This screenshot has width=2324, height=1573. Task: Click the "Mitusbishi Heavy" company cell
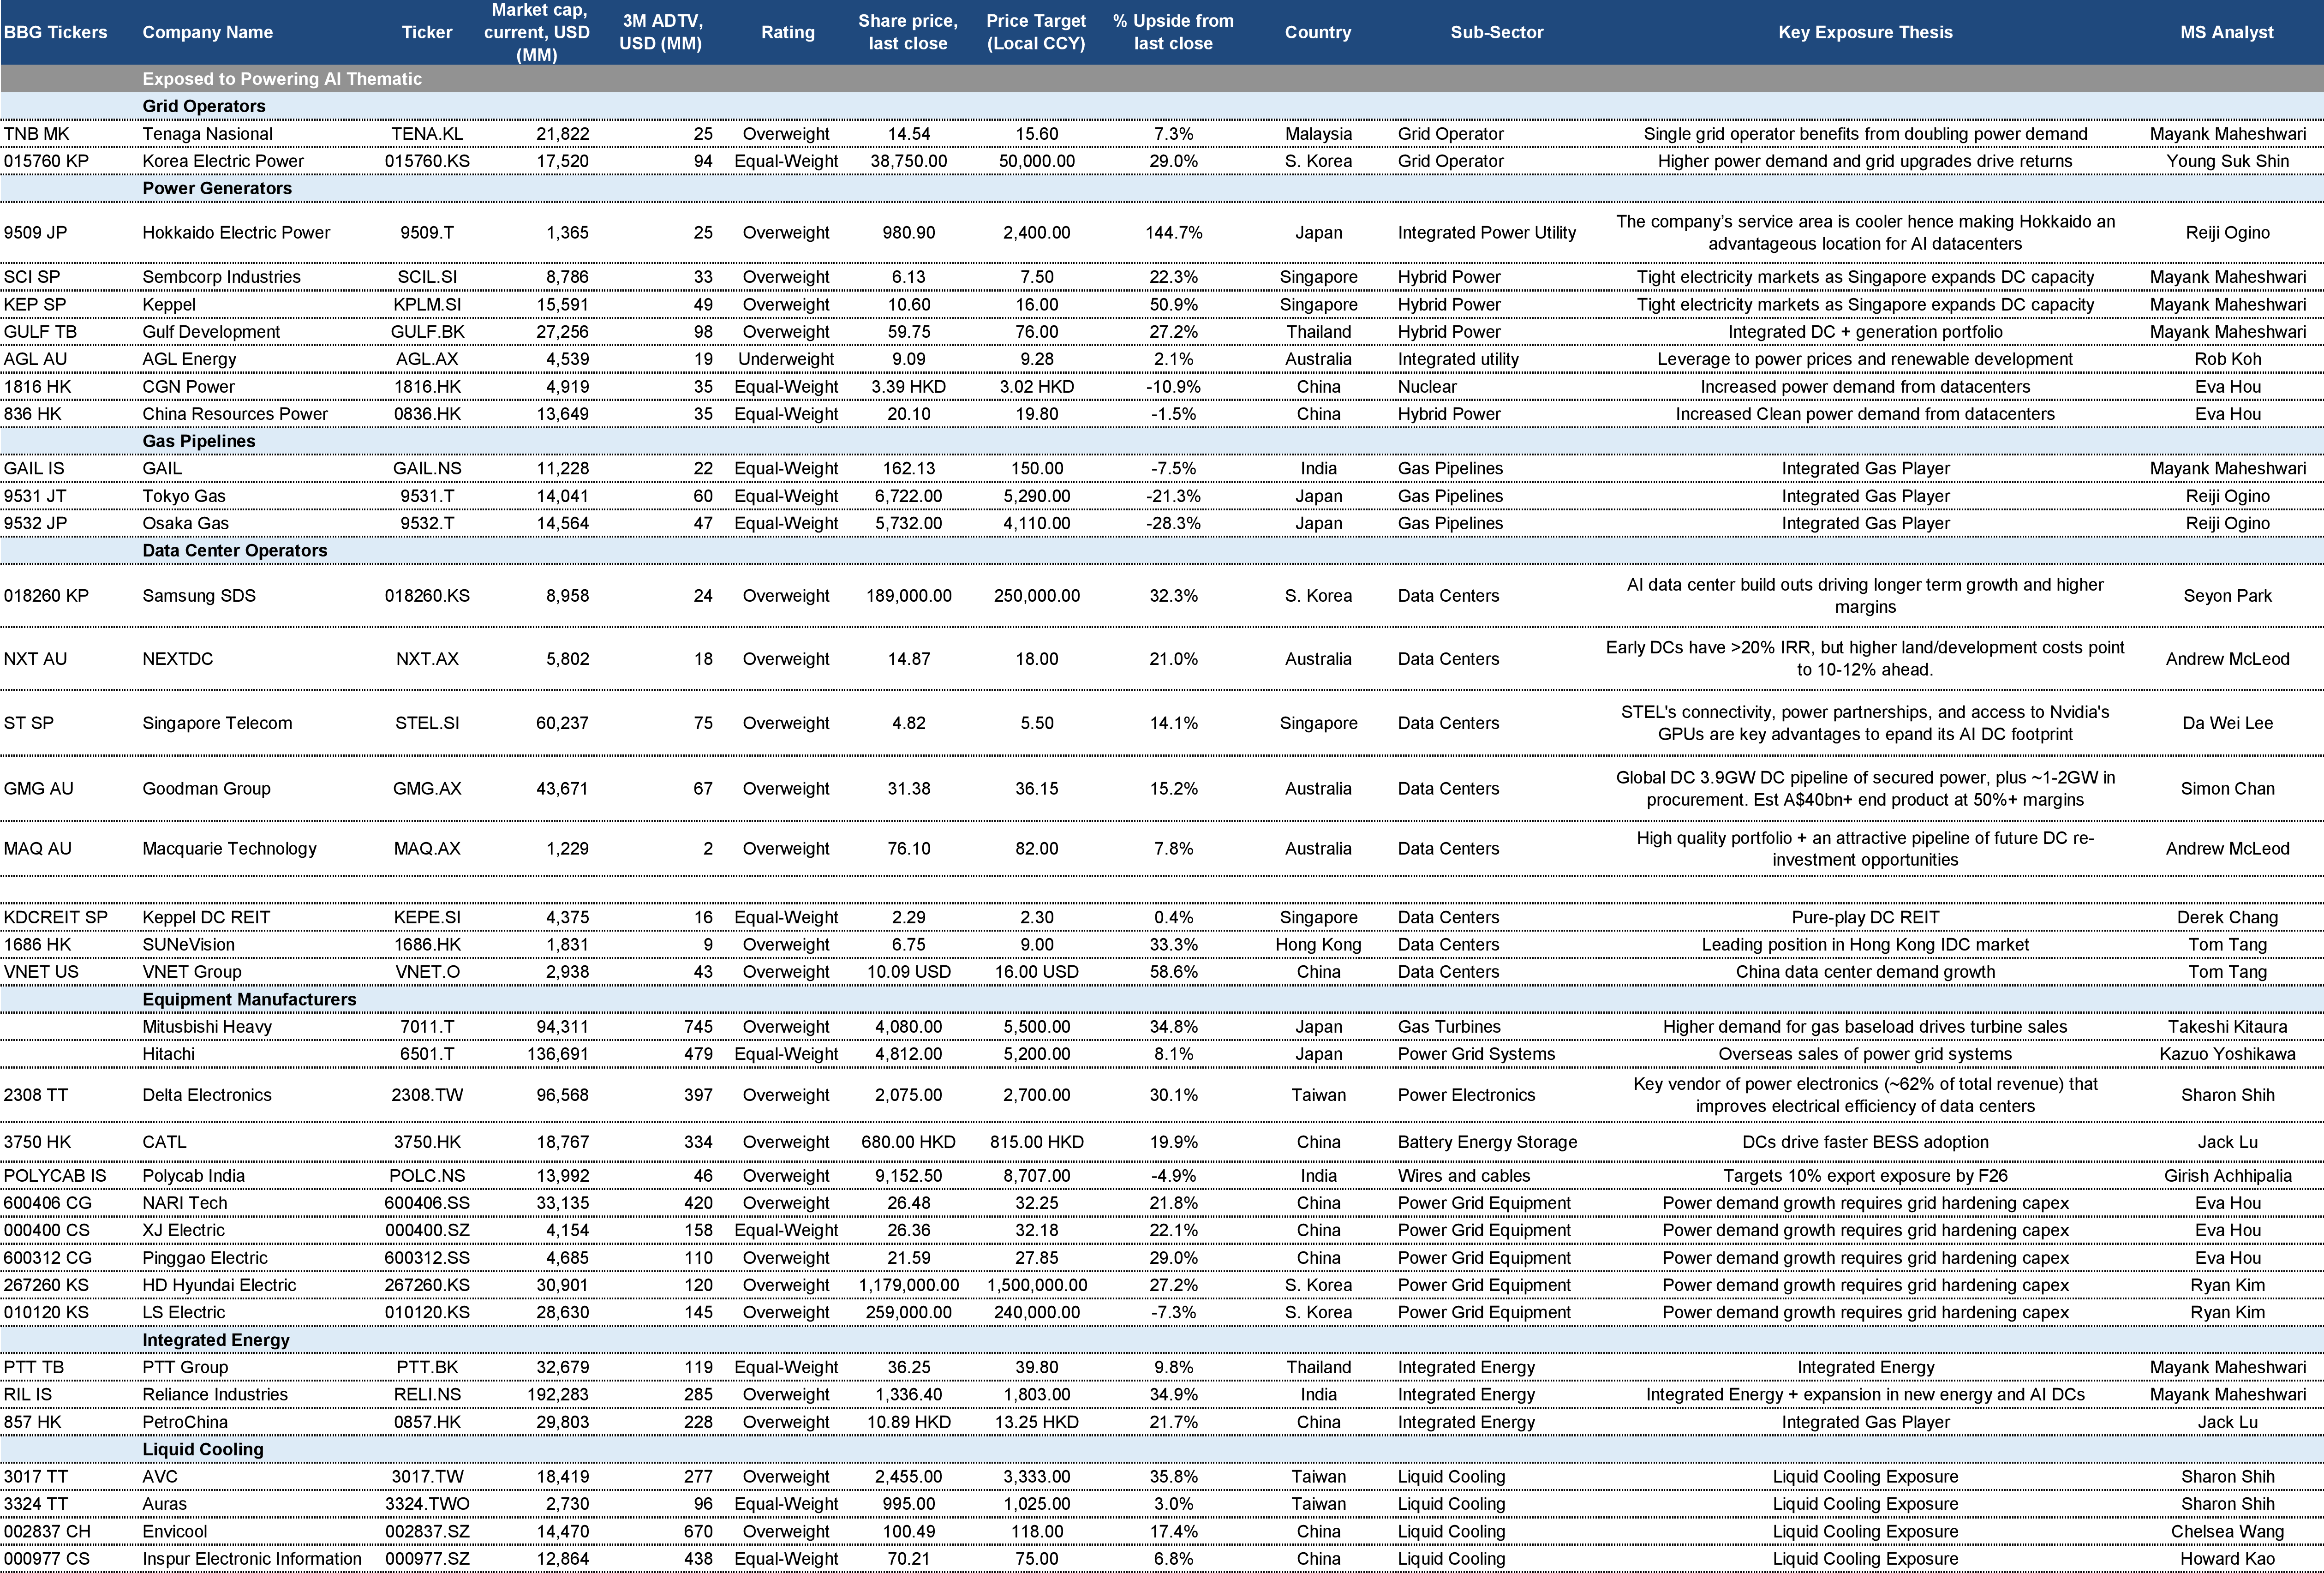tap(207, 1027)
